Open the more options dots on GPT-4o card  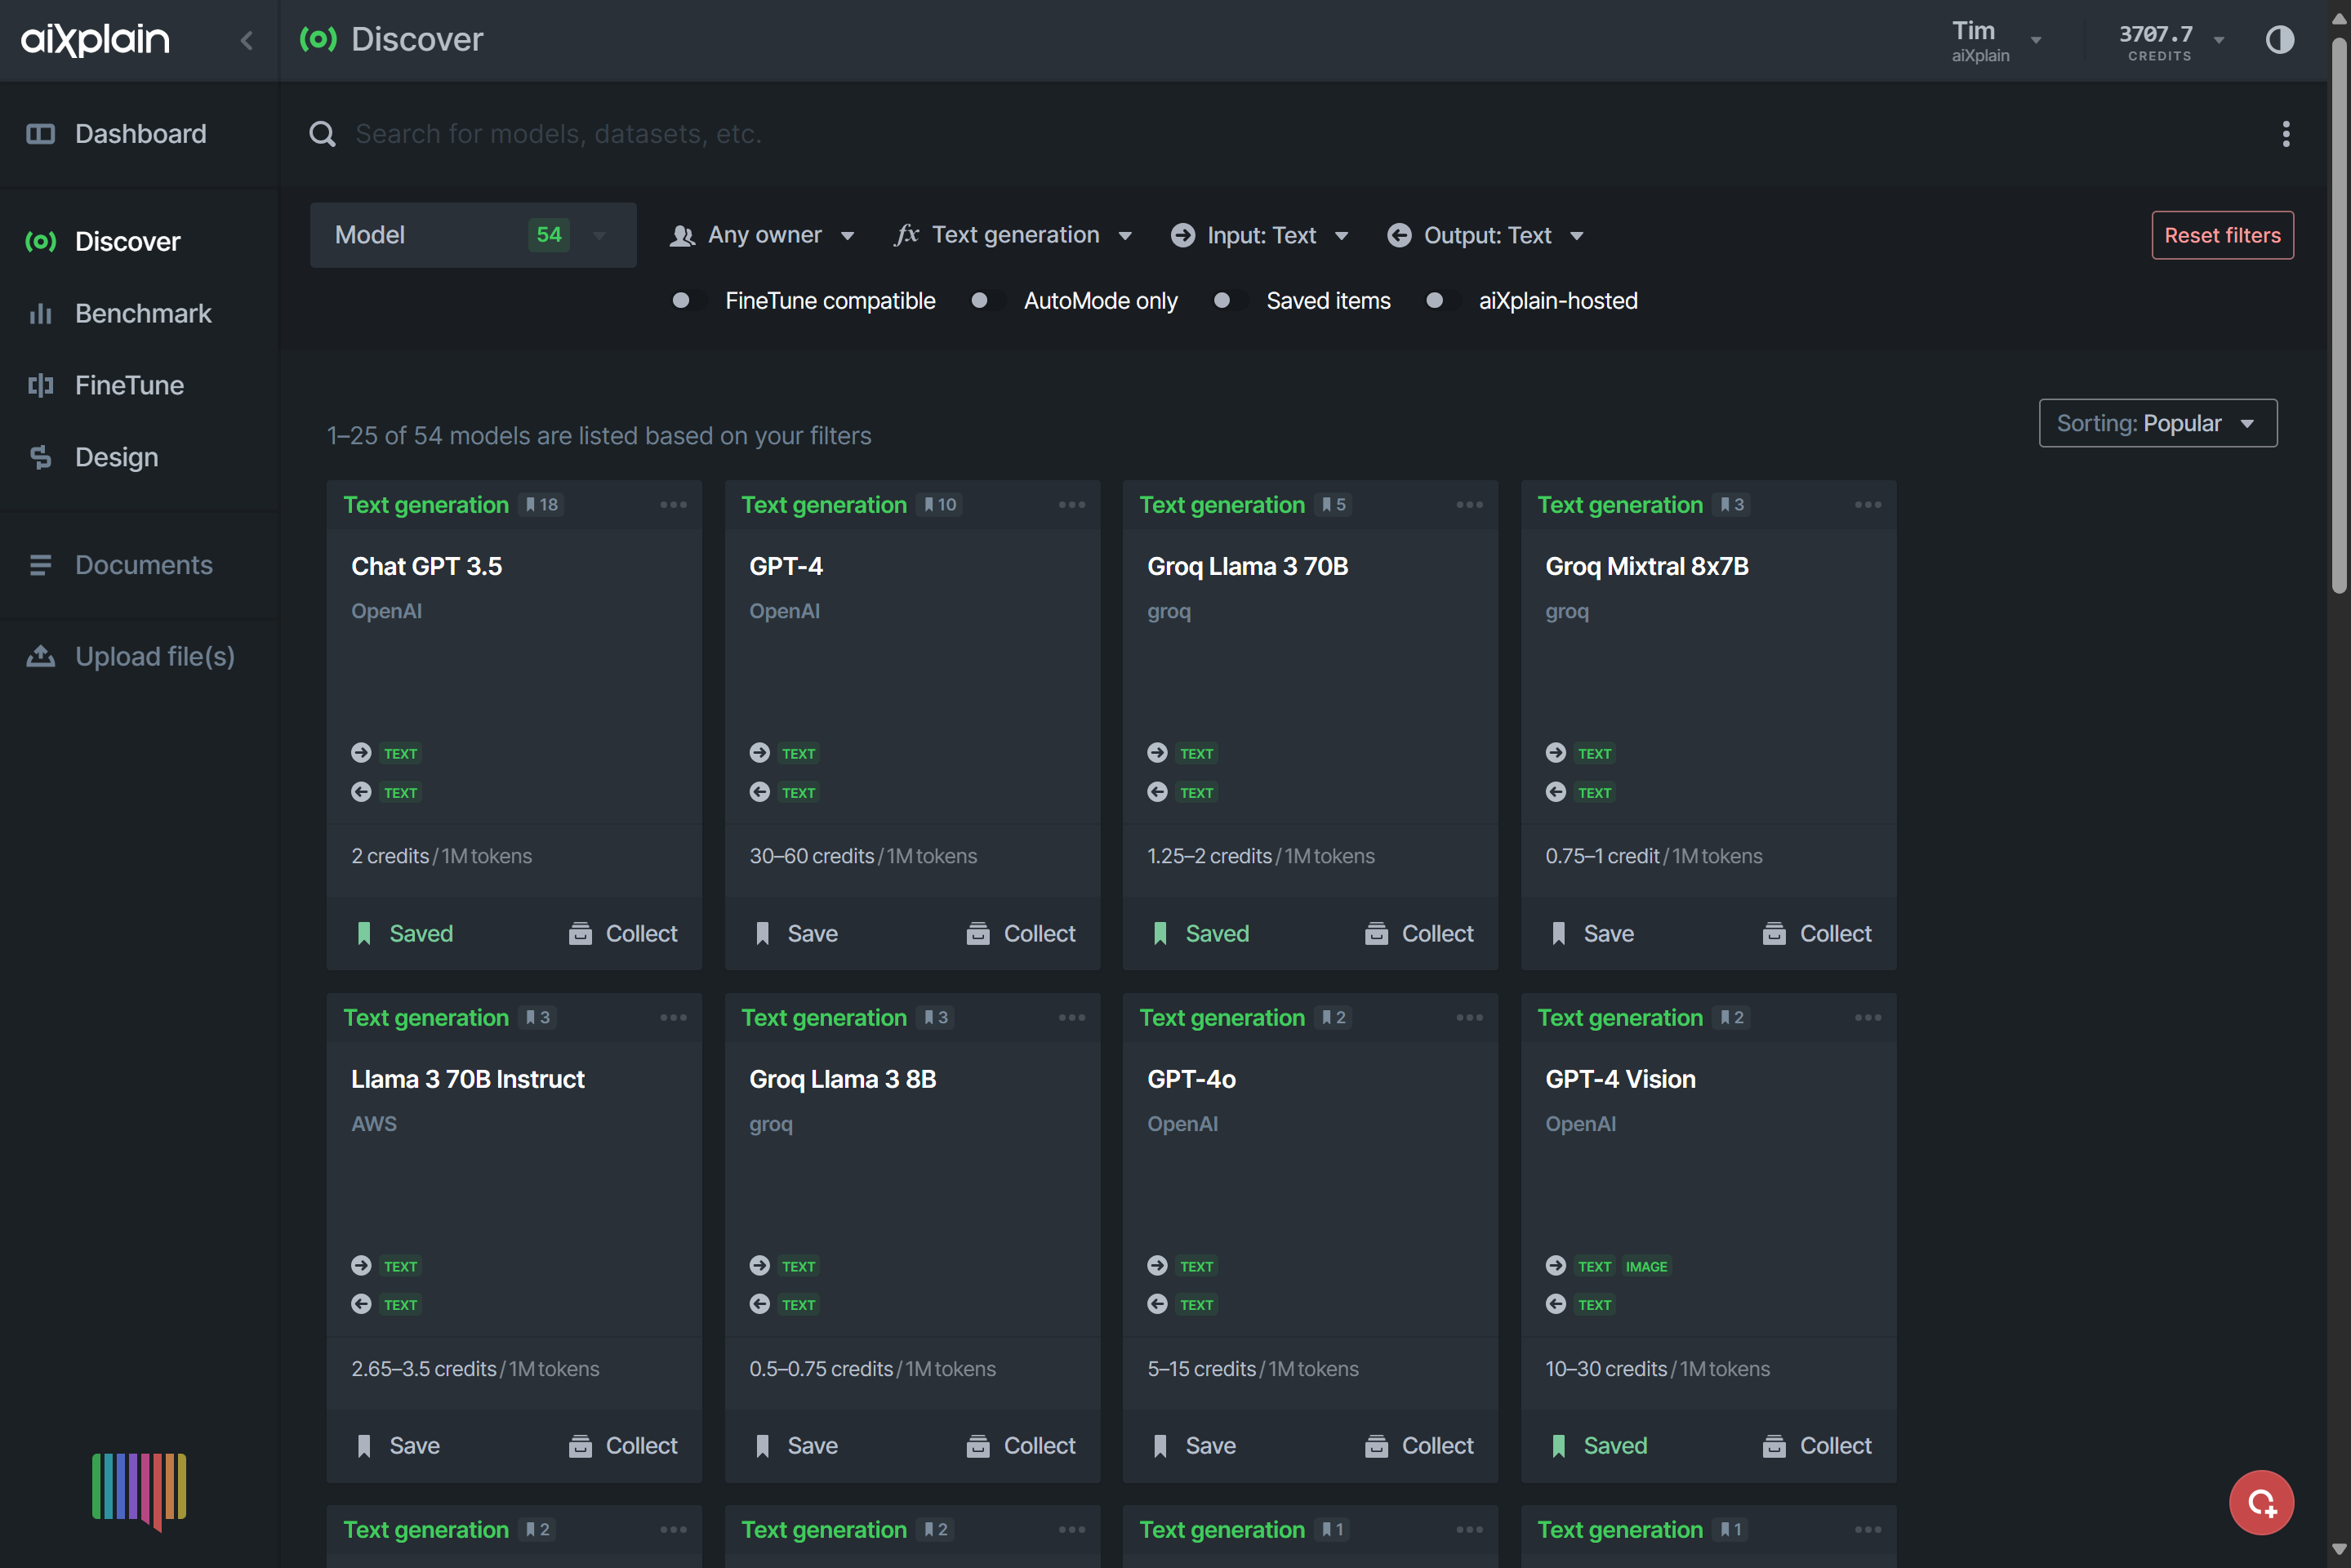(x=1469, y=1018)
